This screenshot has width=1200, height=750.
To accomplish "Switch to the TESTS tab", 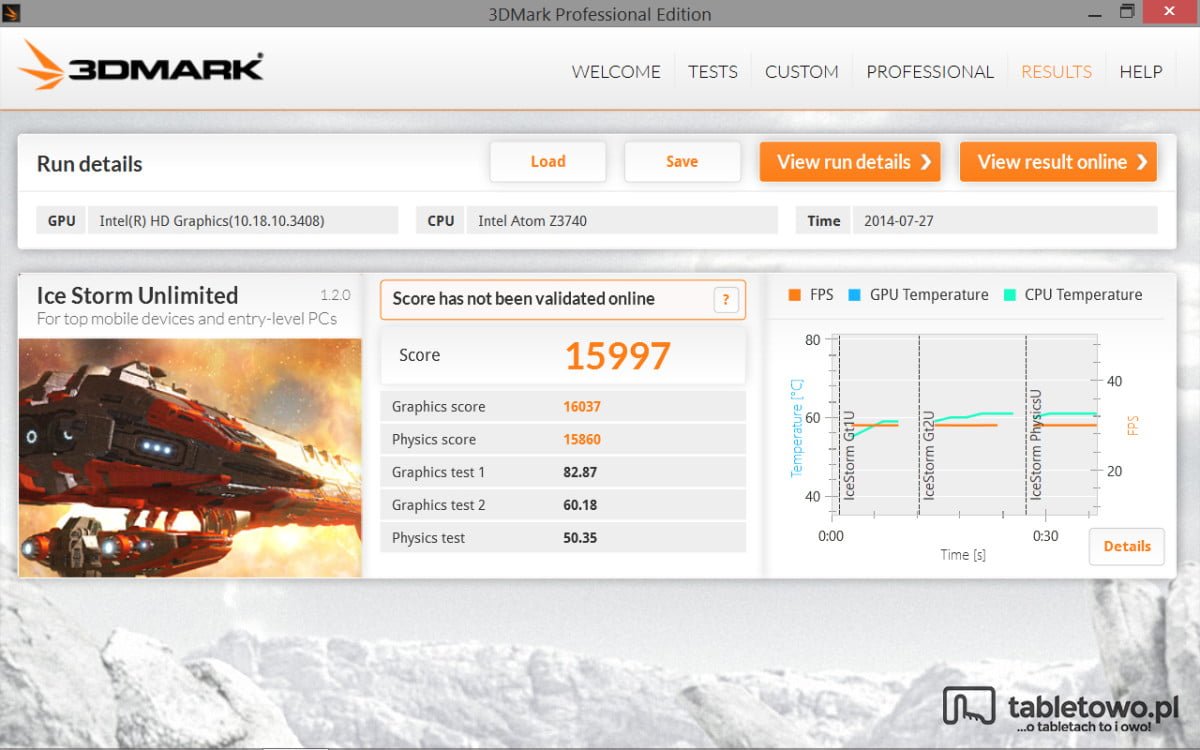I will click(713, 72).
